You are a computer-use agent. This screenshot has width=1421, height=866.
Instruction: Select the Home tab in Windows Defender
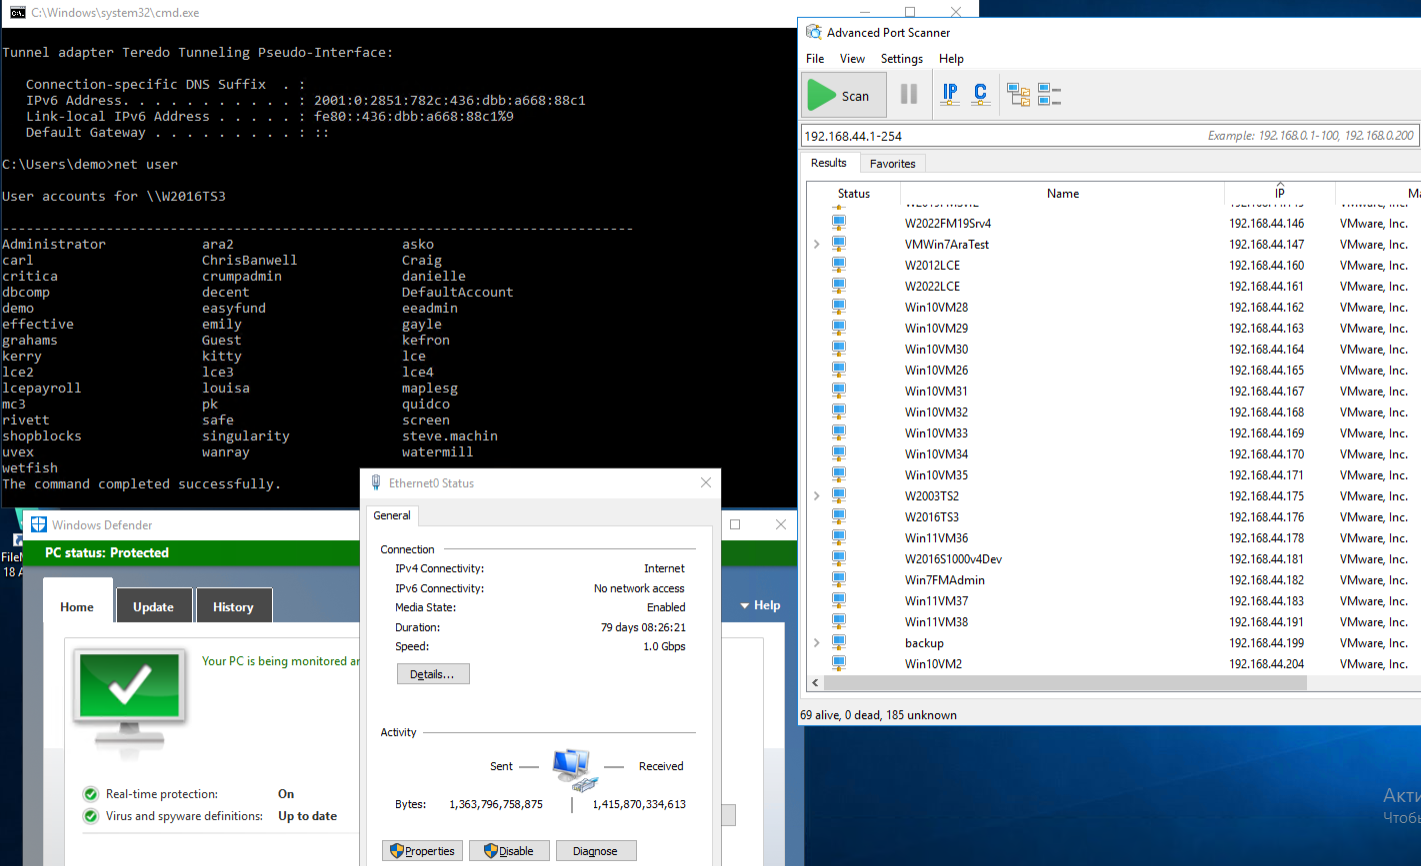pos(77,606)
